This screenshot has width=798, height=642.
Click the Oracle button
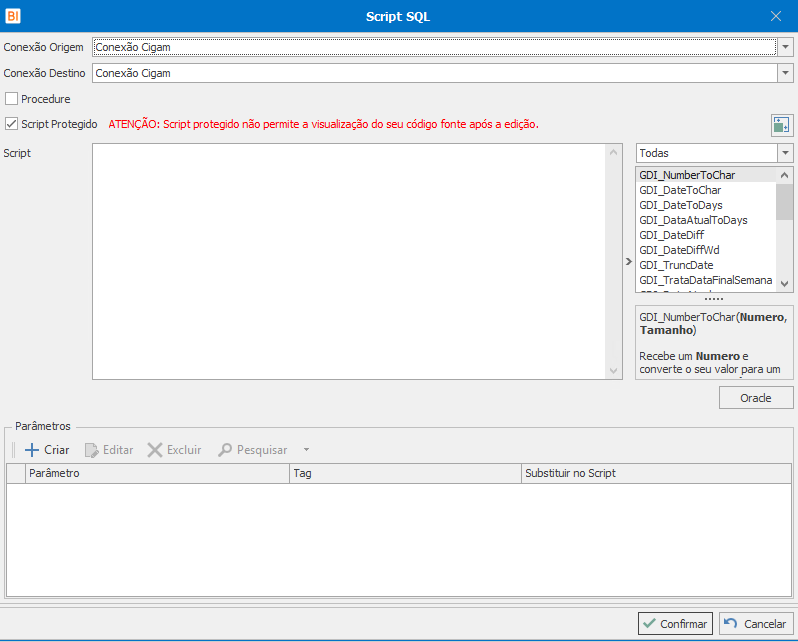(x=756, y=398)
